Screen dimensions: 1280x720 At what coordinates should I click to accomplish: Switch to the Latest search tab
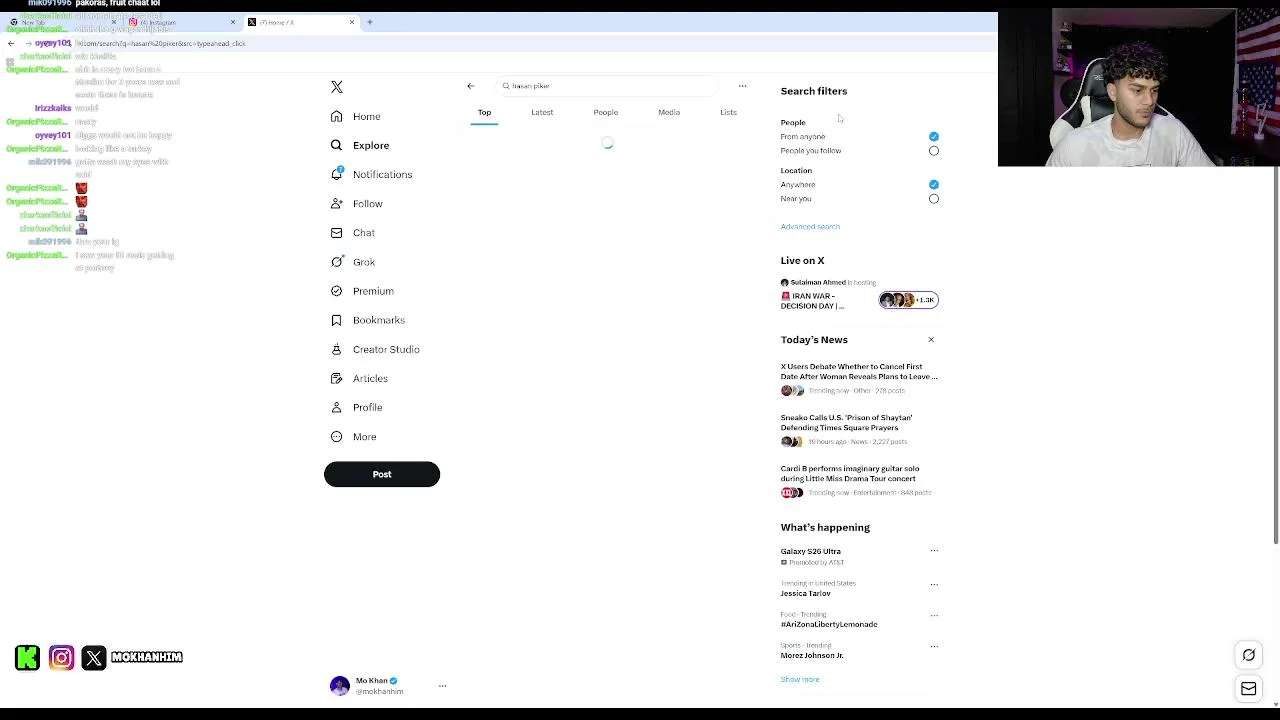pos(542,112)
